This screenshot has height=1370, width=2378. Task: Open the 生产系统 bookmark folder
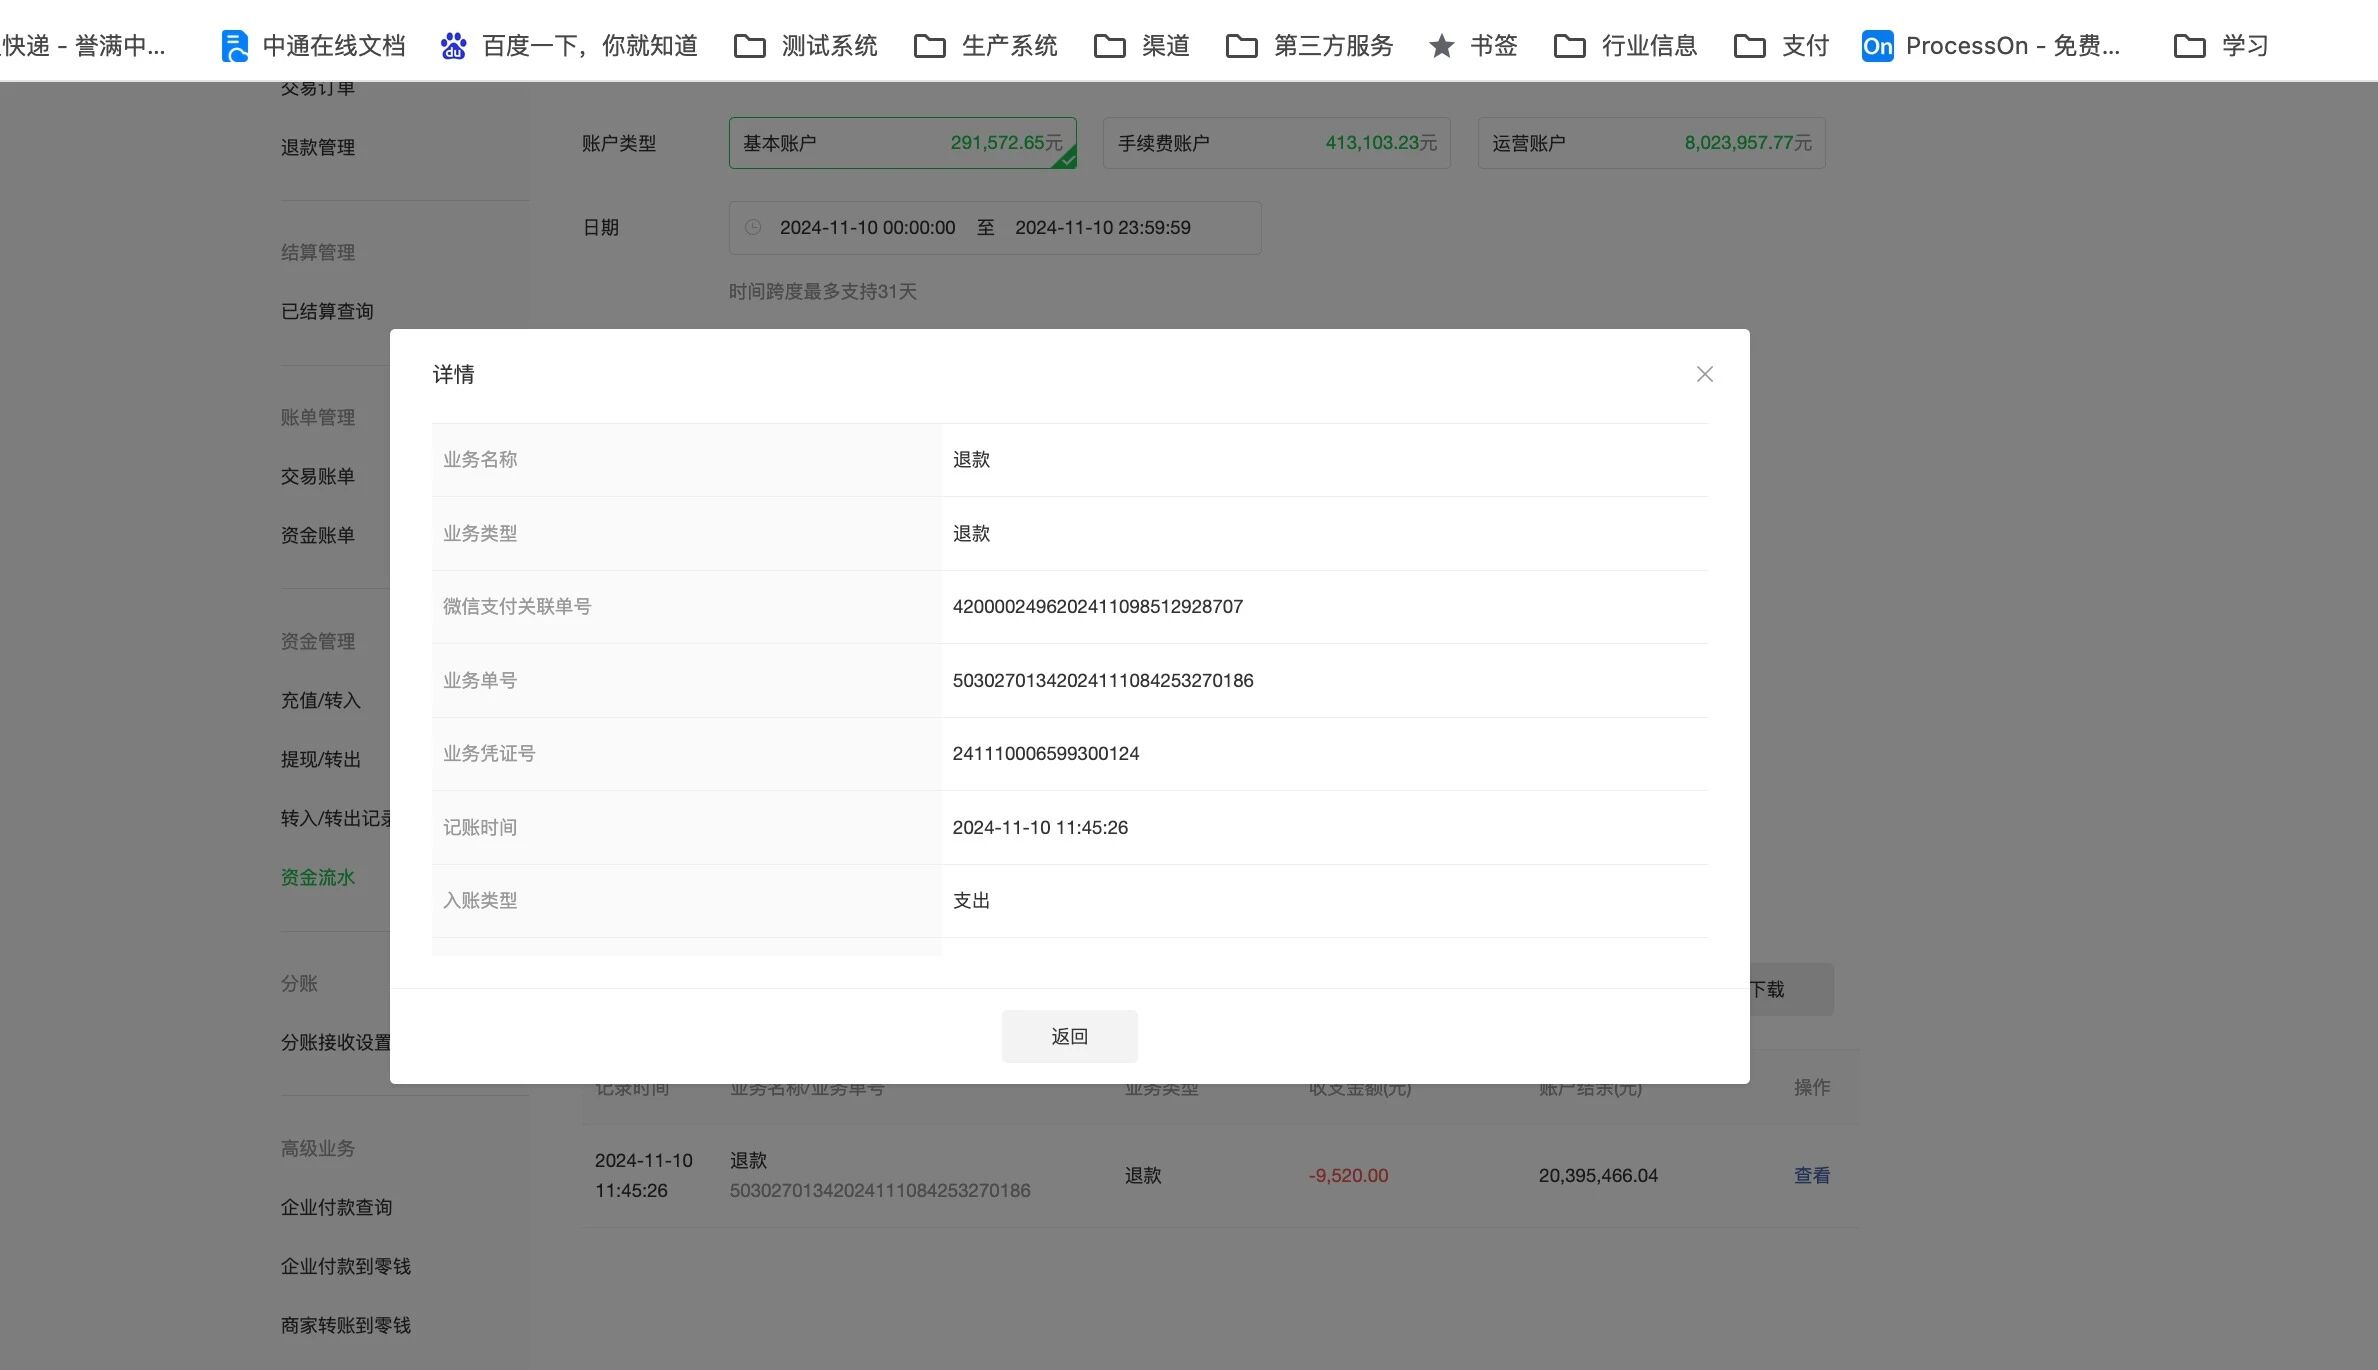click(x=985, y=46)
